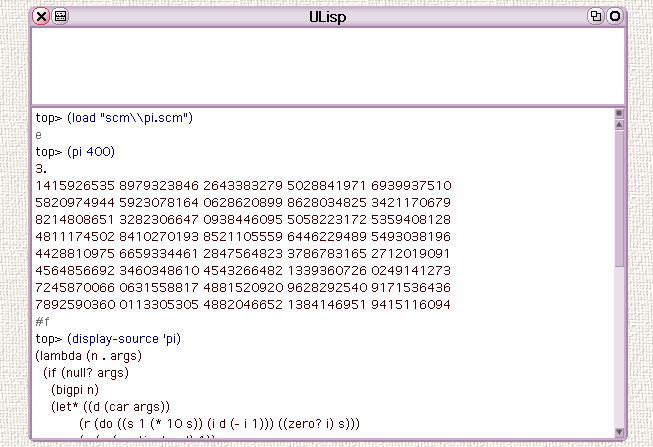Click the (bigpi n) line

point(75,390)
